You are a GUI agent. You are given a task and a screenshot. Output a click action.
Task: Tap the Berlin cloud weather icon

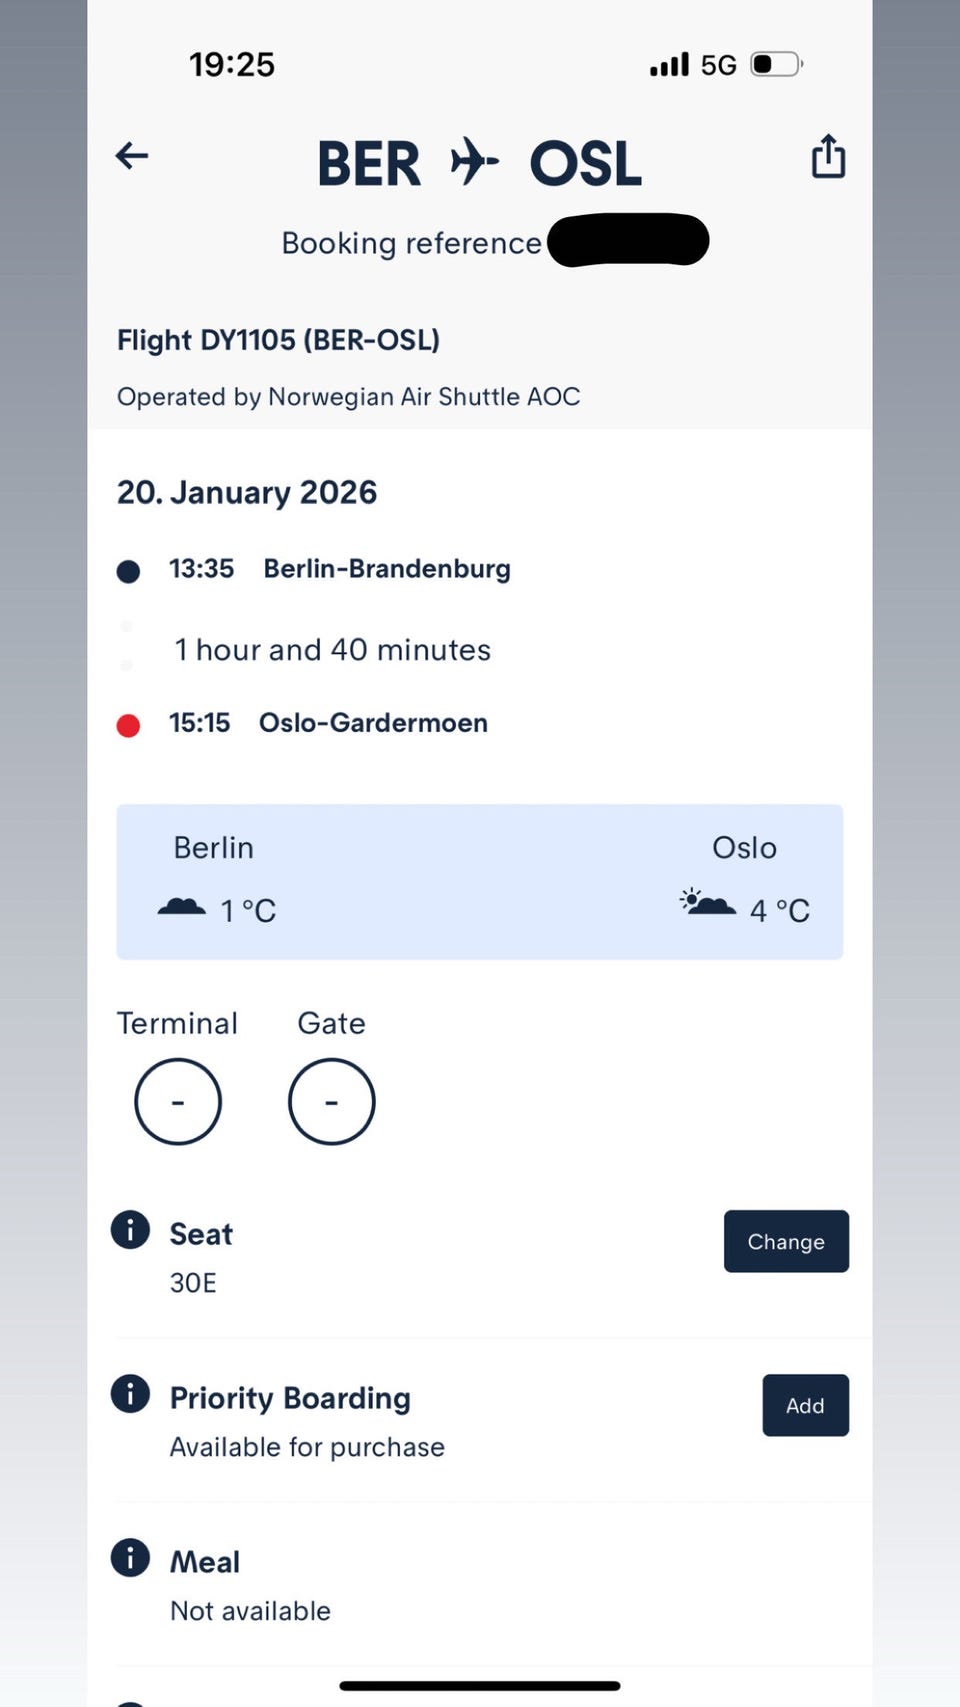(182, 907)
